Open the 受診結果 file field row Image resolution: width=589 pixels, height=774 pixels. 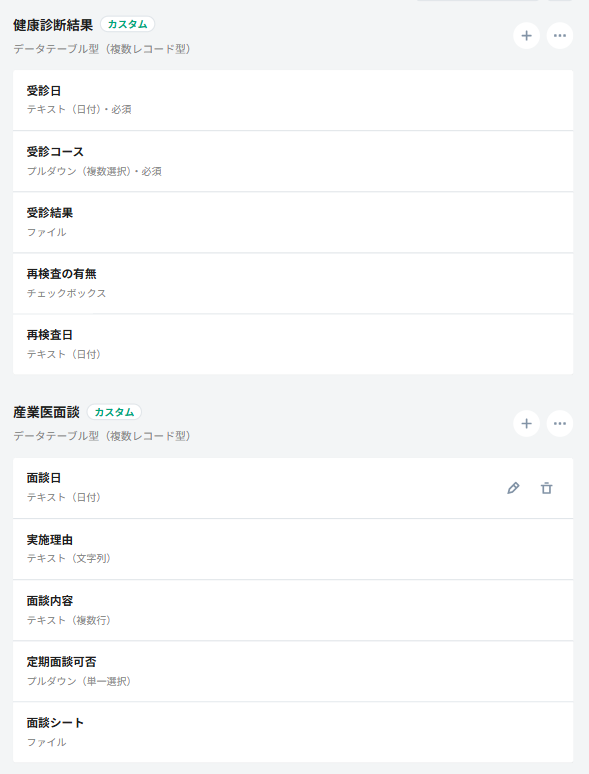[293, 223]
